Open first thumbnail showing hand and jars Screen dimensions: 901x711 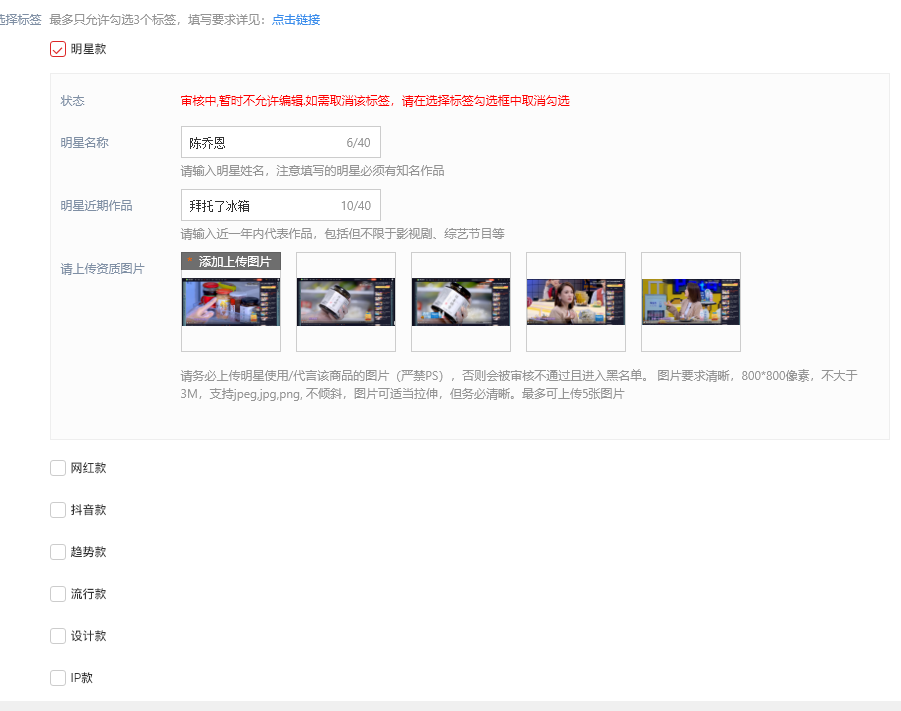[231, 302]
